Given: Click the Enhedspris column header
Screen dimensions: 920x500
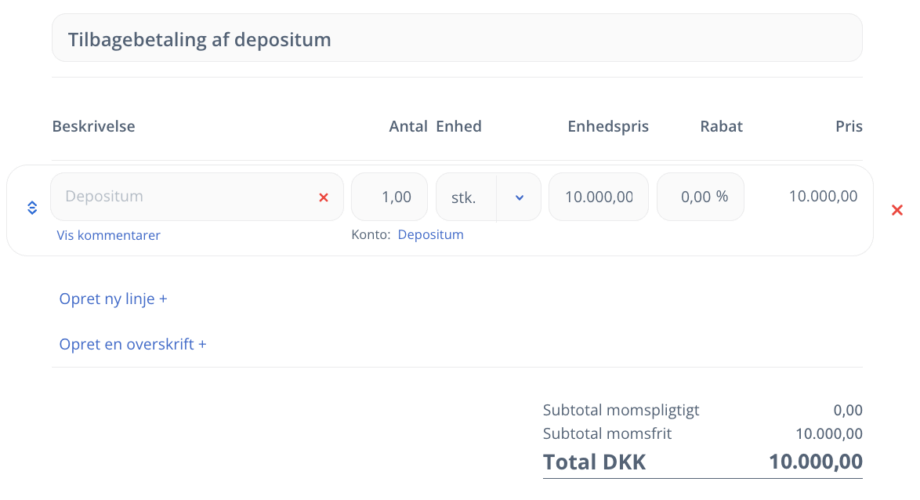Looking at the screenshot, I should 608,126.
